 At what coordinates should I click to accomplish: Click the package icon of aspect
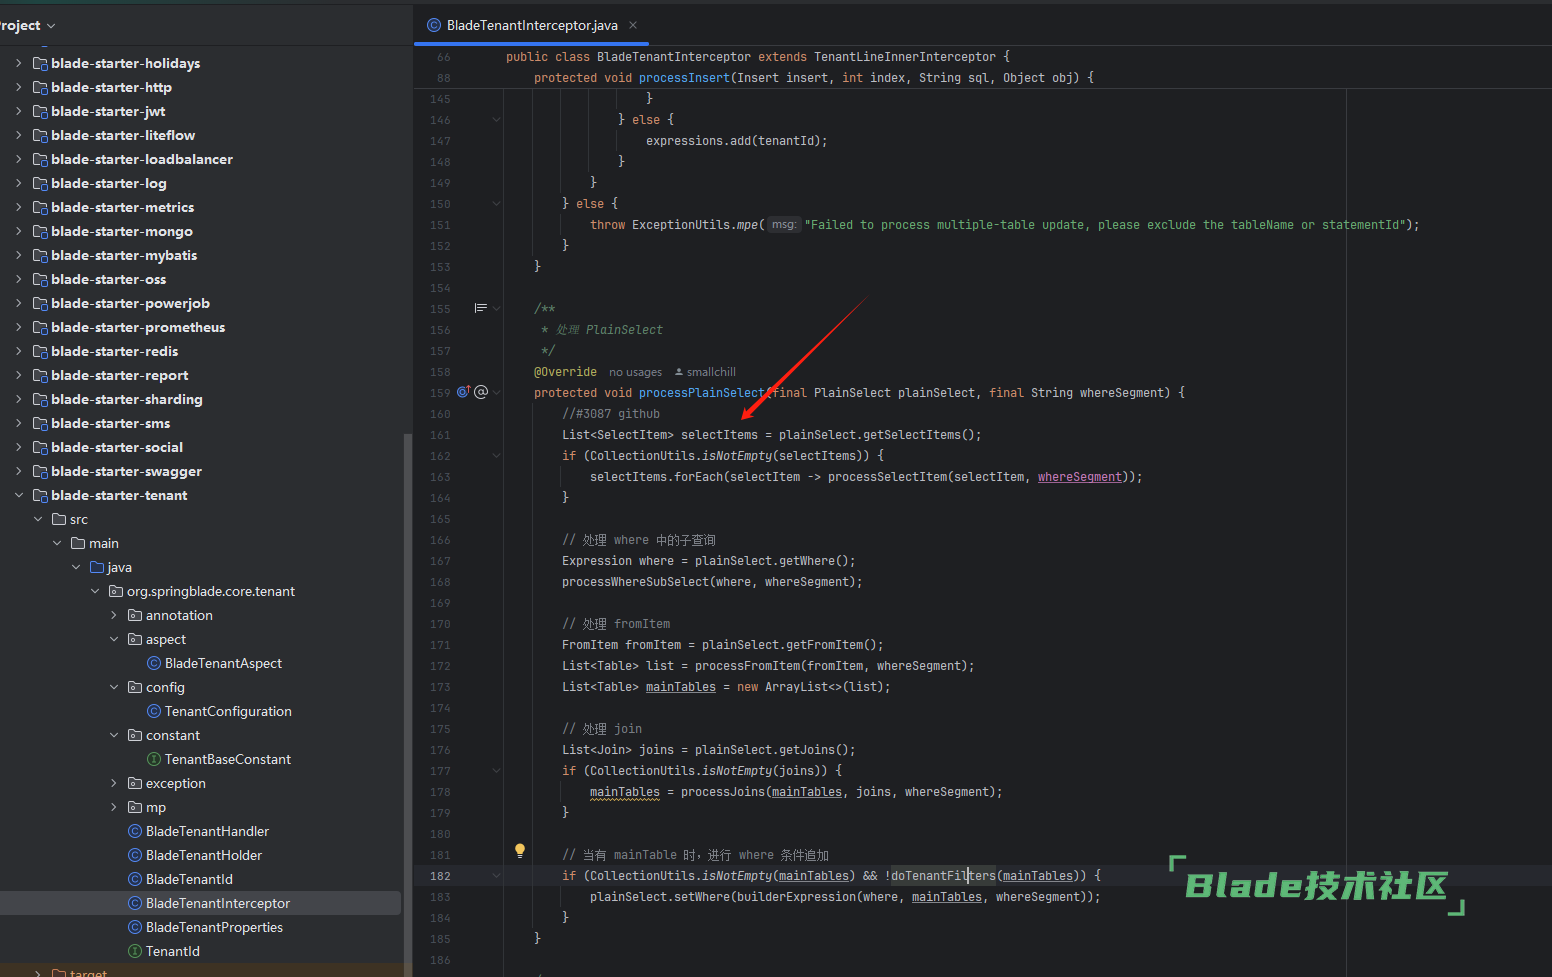coord(135,639)
